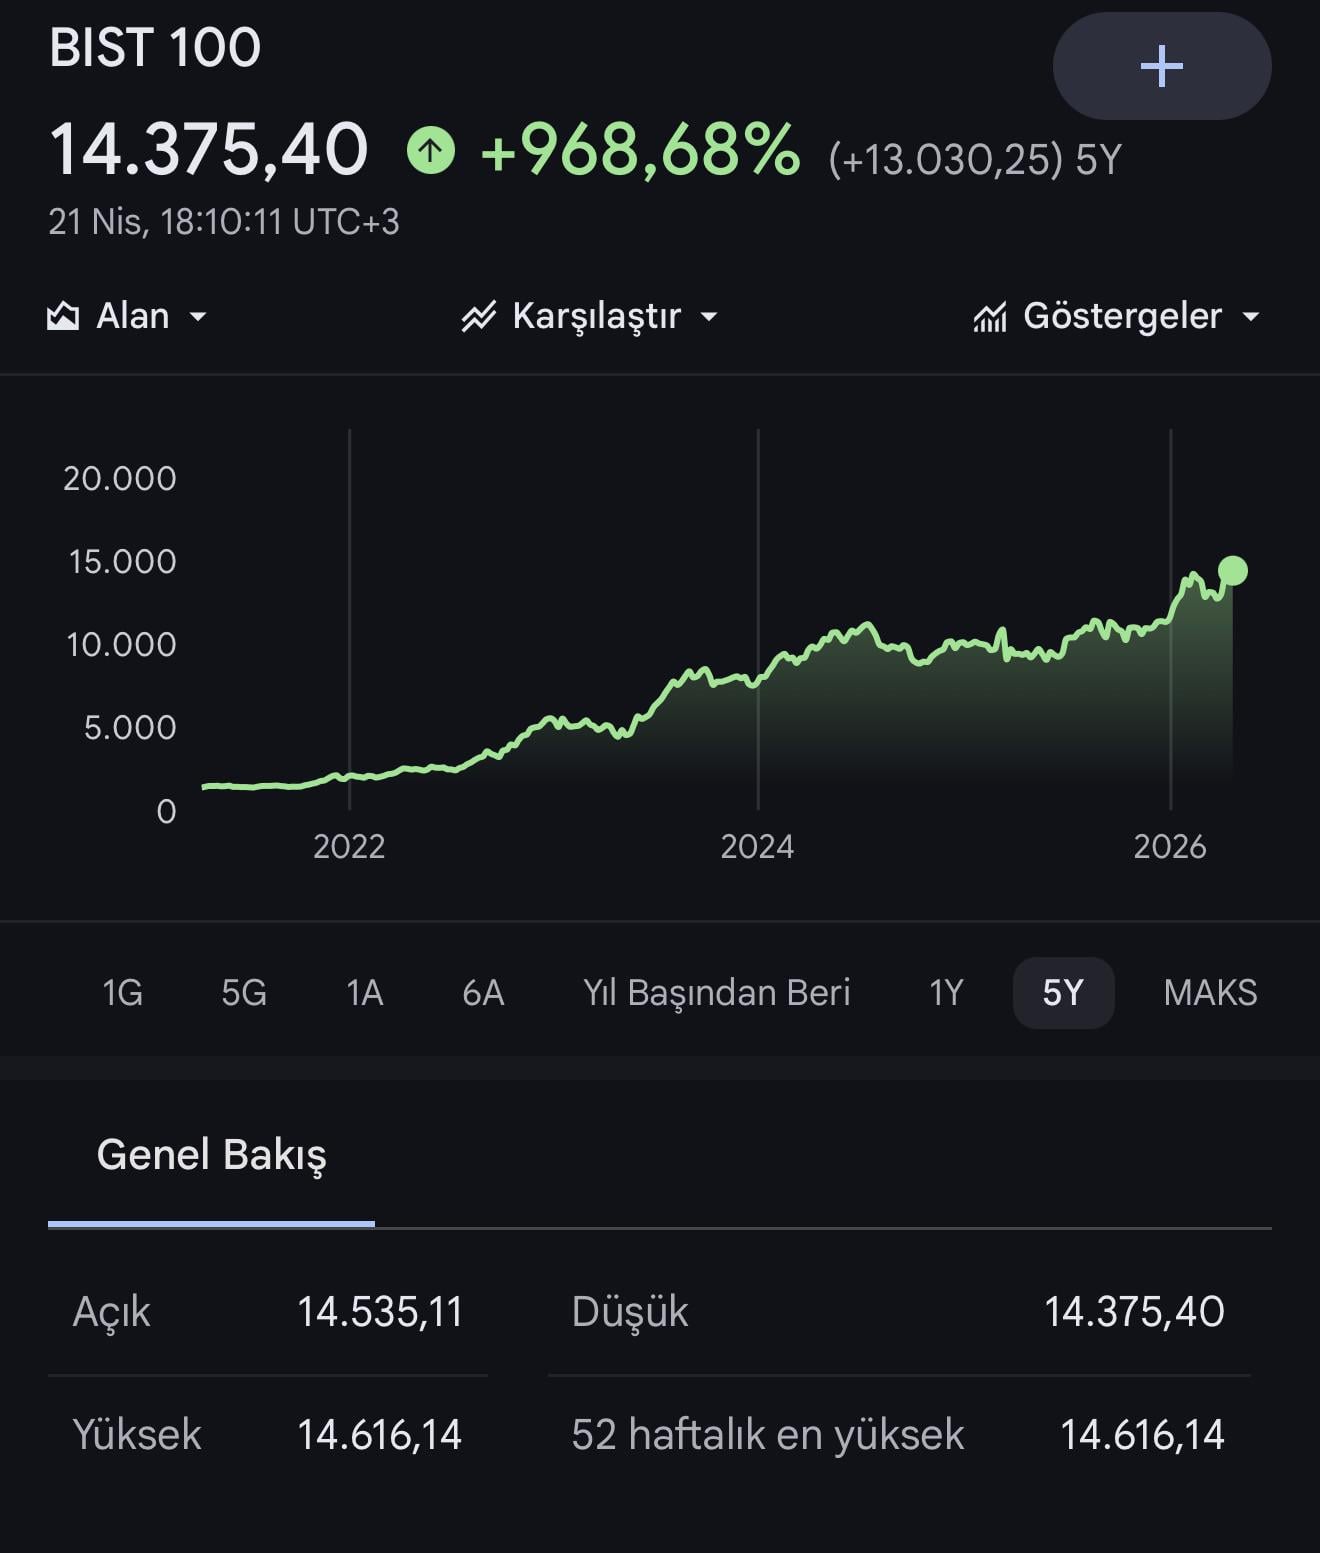Click the Karşılaştır compare icon
Image resolution: width=1320 pixels, height=1553 pixels.
tap(479, 317)
